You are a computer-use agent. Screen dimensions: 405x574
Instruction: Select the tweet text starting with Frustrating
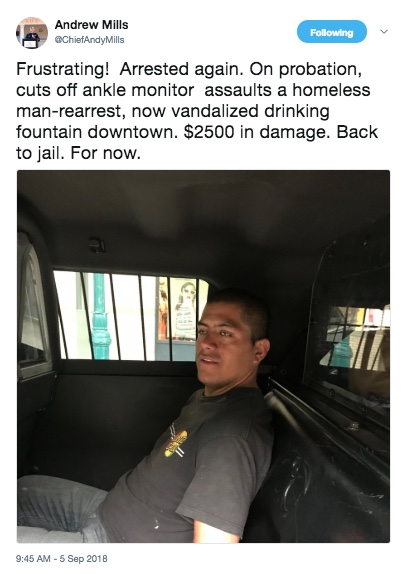197,111
